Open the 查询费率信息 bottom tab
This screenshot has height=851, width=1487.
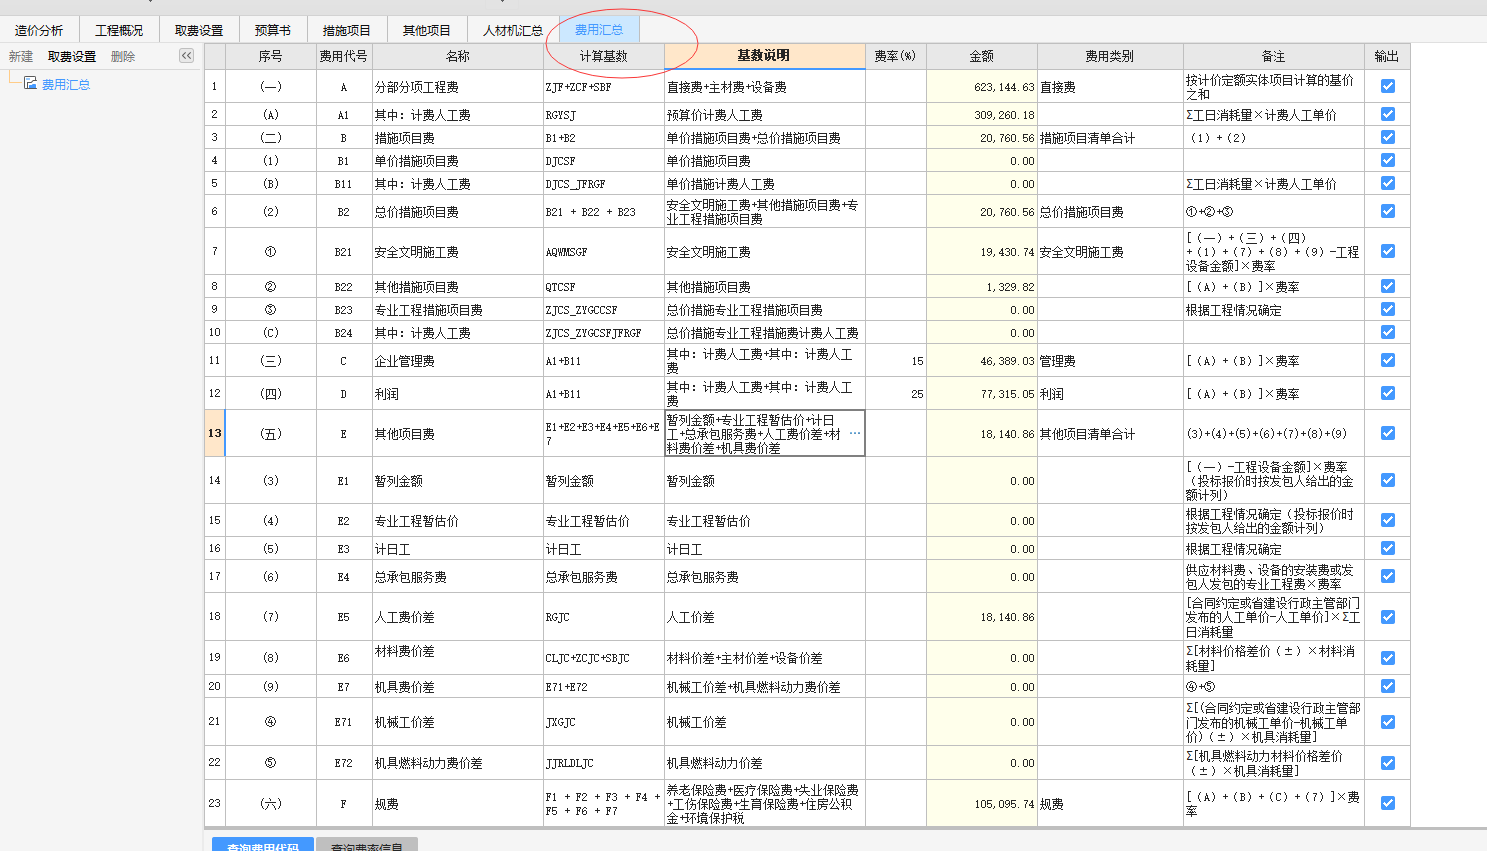(x=367, y=846)
